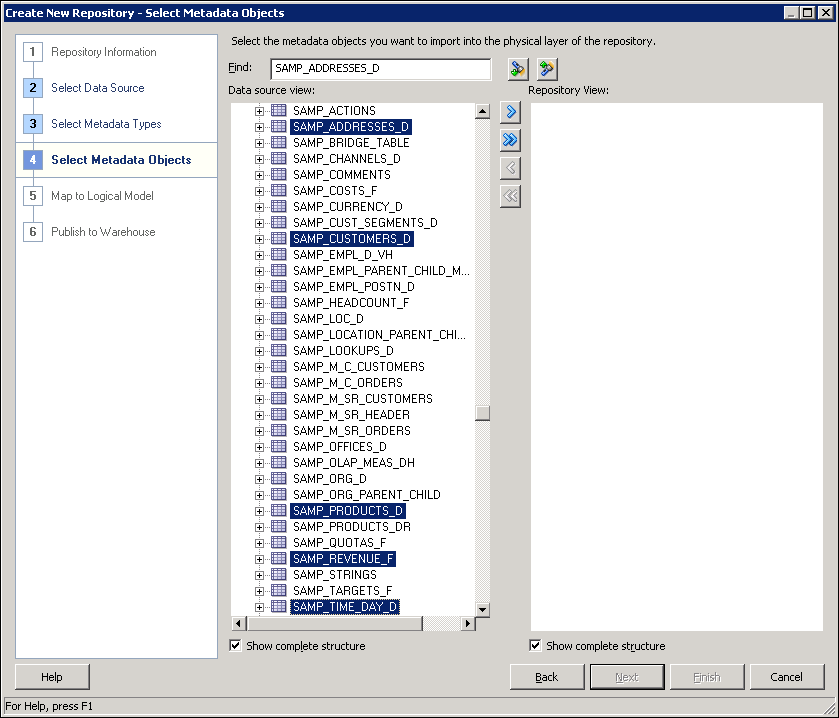Click the Help button
This screenshot has height=718, width=839.
pyautogui.click(x=51, y=677)
